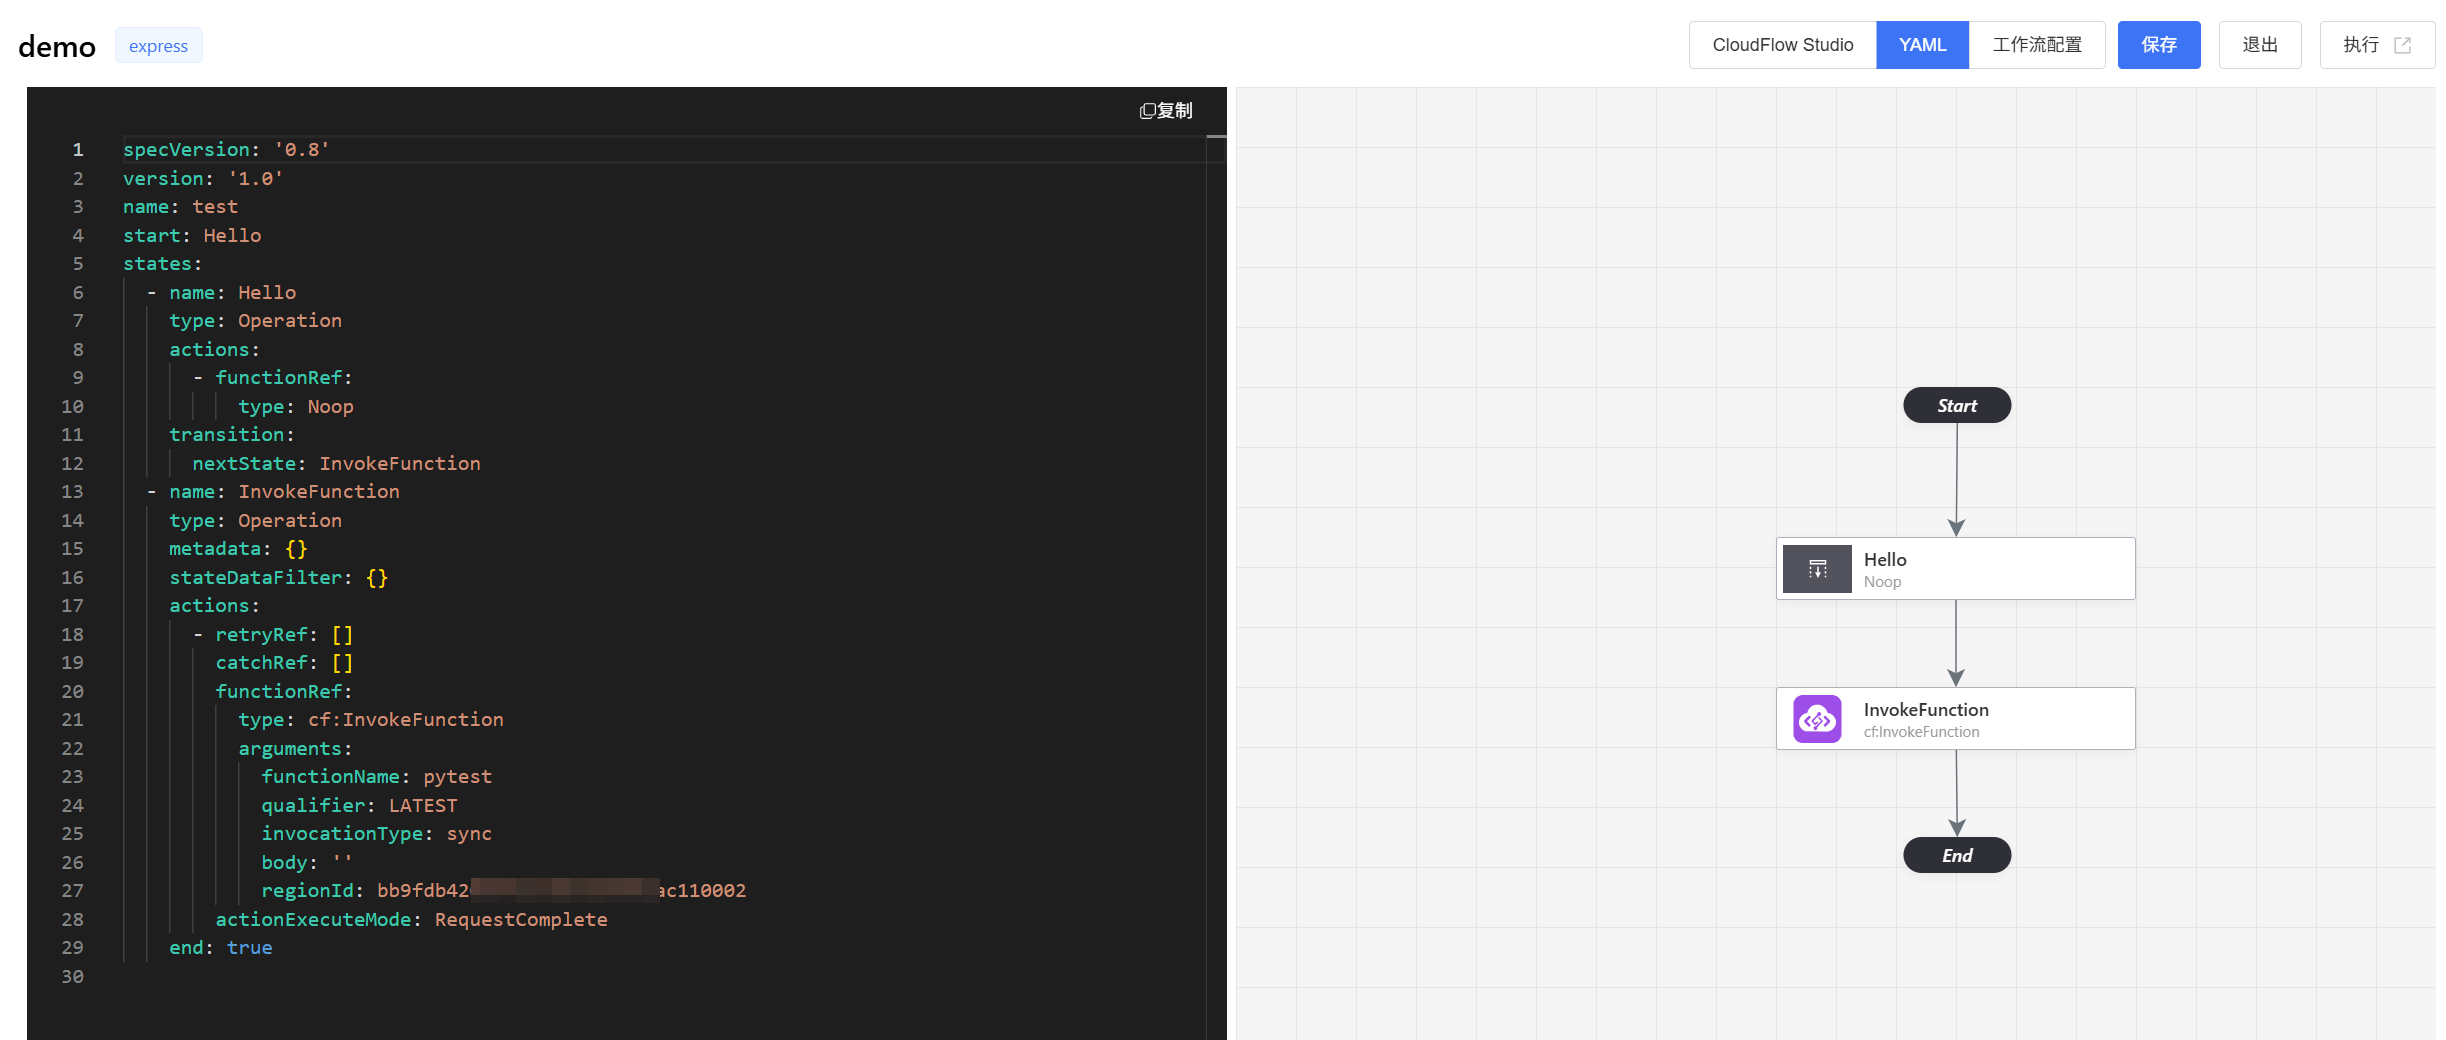Click the express tag label

point(158,46)
